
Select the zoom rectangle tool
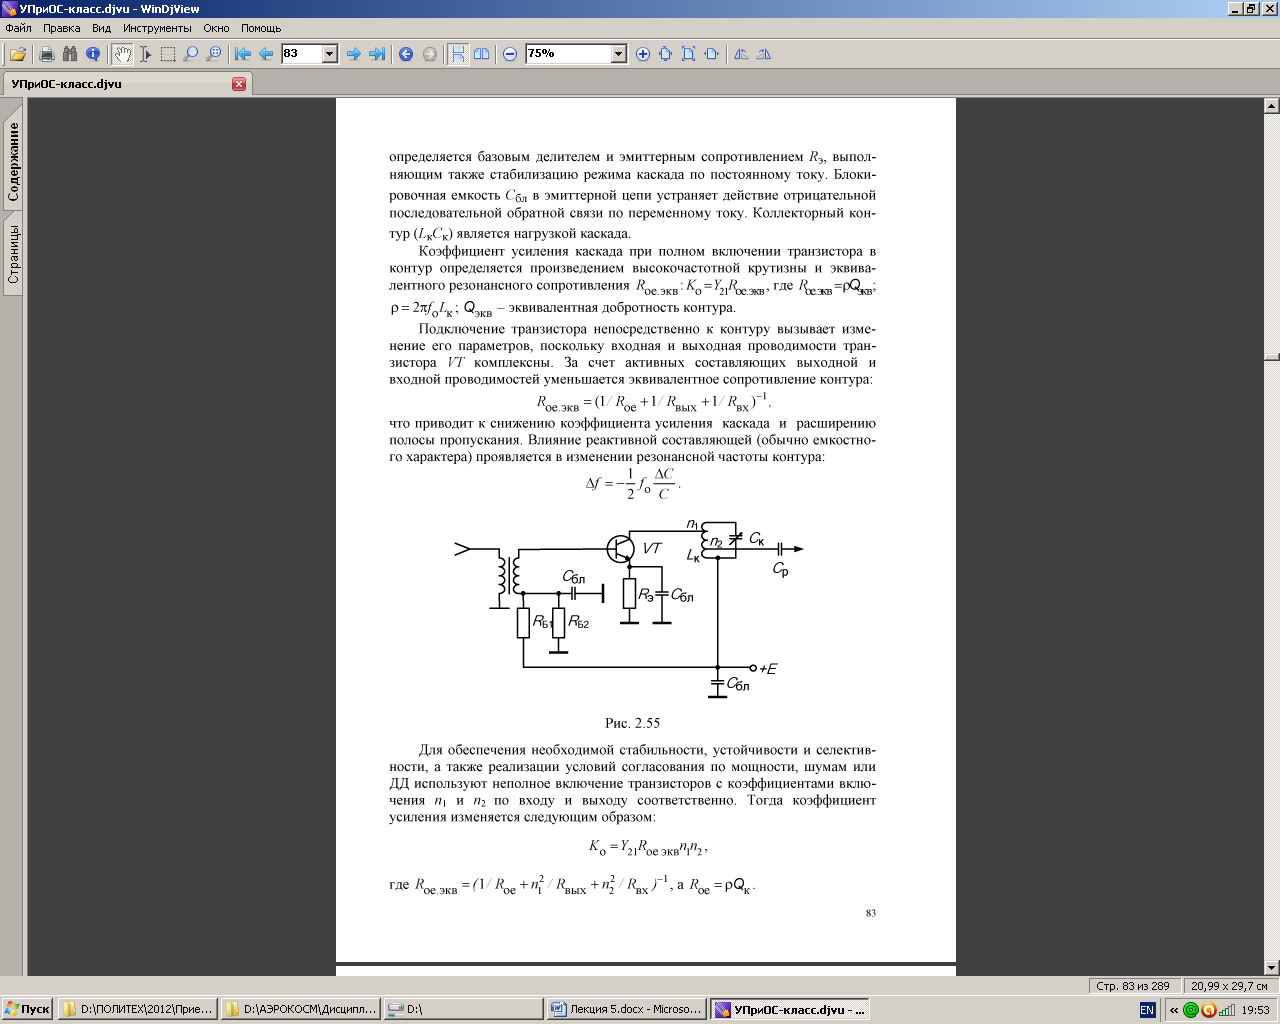(x=214, y=54)
